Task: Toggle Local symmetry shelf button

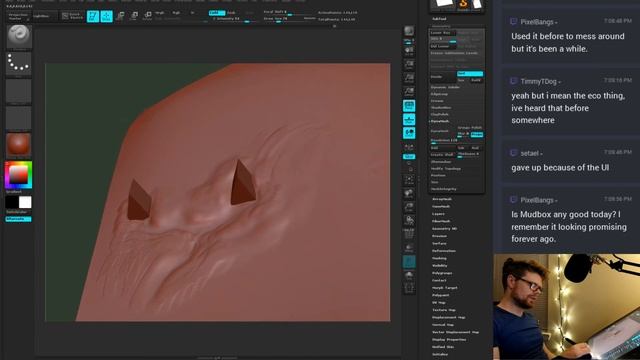Action: pyautogui.click(x=409, y=133)
